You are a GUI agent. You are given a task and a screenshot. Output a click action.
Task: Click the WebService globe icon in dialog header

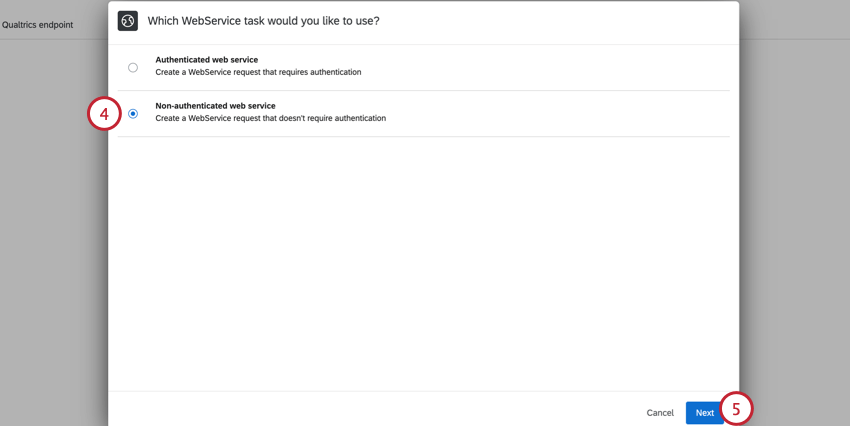128,21
